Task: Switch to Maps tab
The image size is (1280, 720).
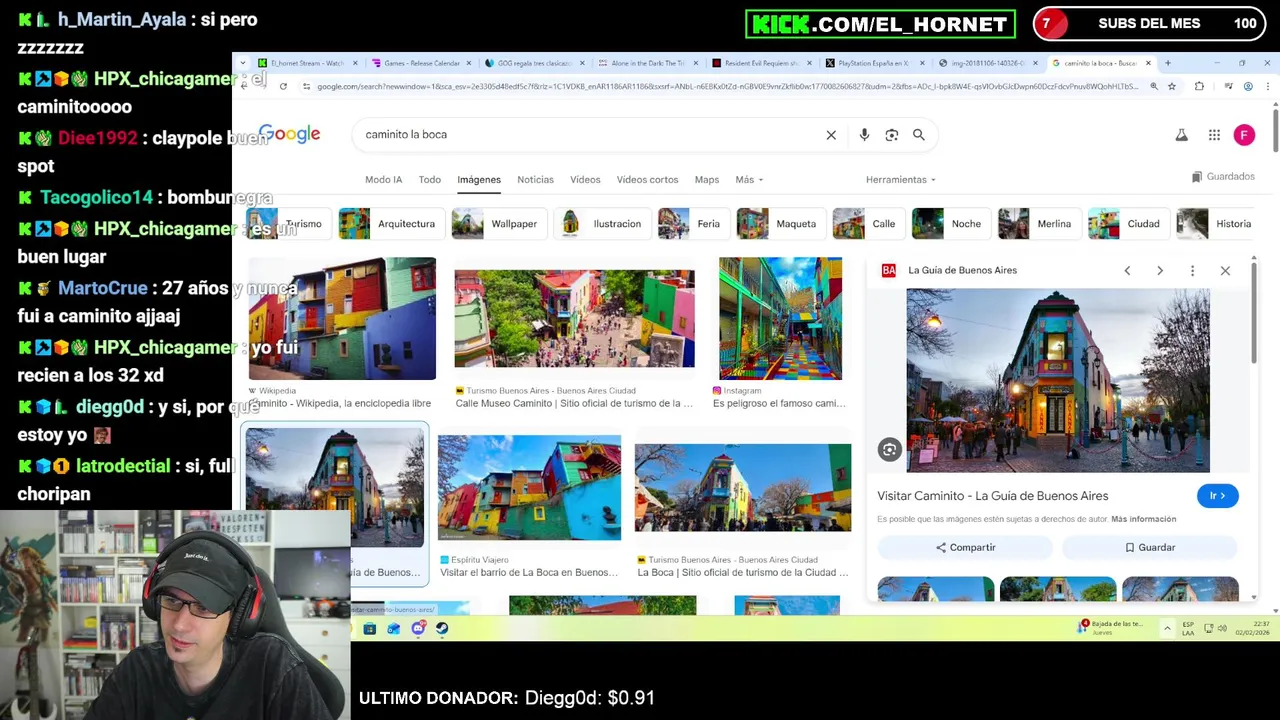Action: pyautogui.click(x=707, y=180)
